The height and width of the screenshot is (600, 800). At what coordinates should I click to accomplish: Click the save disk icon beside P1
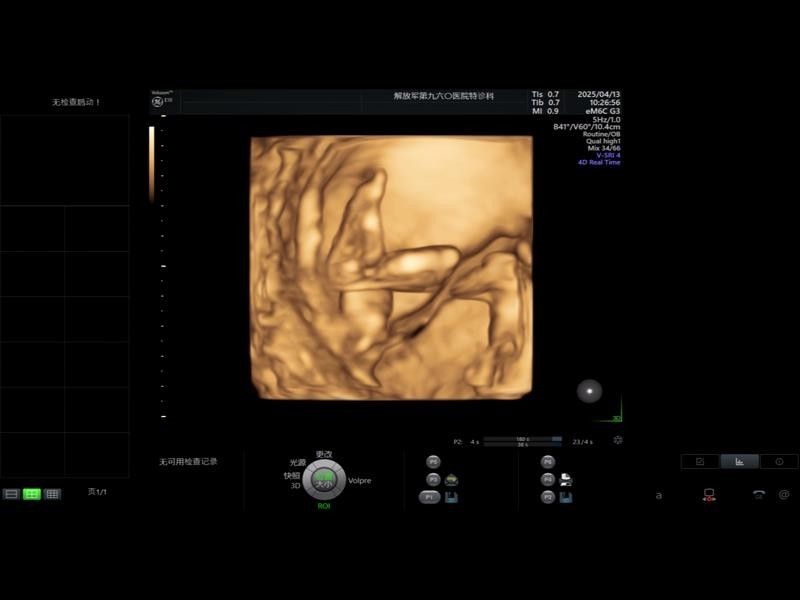point(451,497)
